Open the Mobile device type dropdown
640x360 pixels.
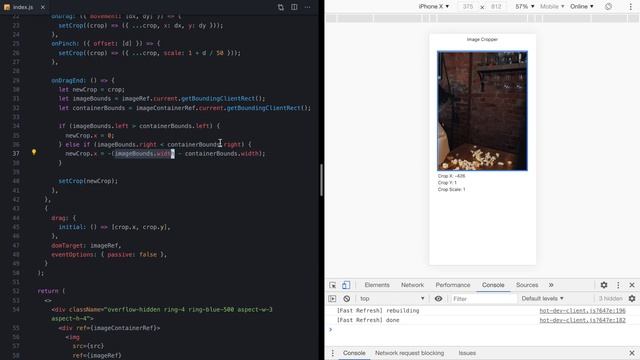pos(552,7)
